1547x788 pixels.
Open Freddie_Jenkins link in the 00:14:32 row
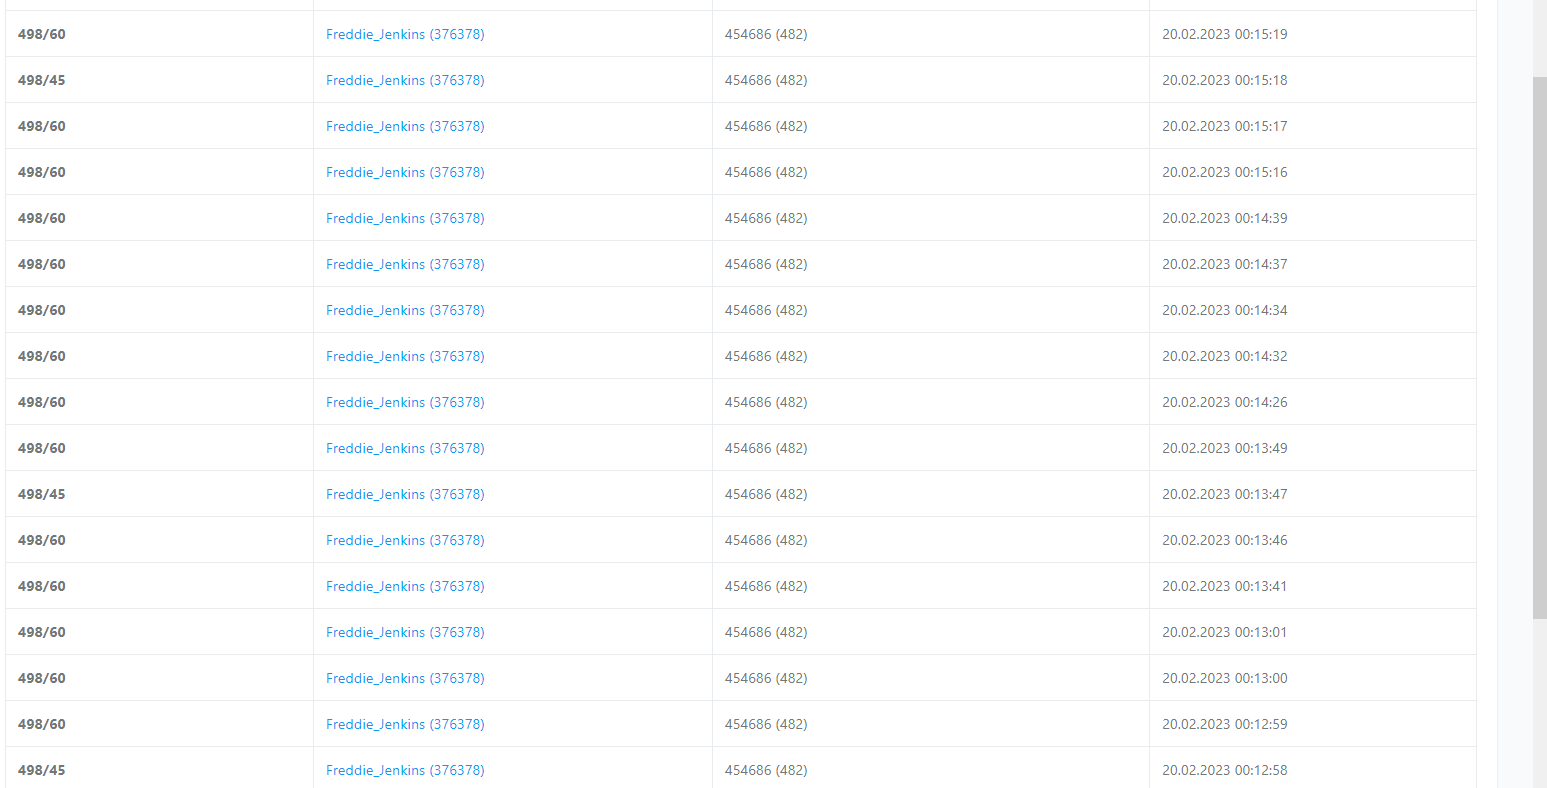[x=405, y=356]
